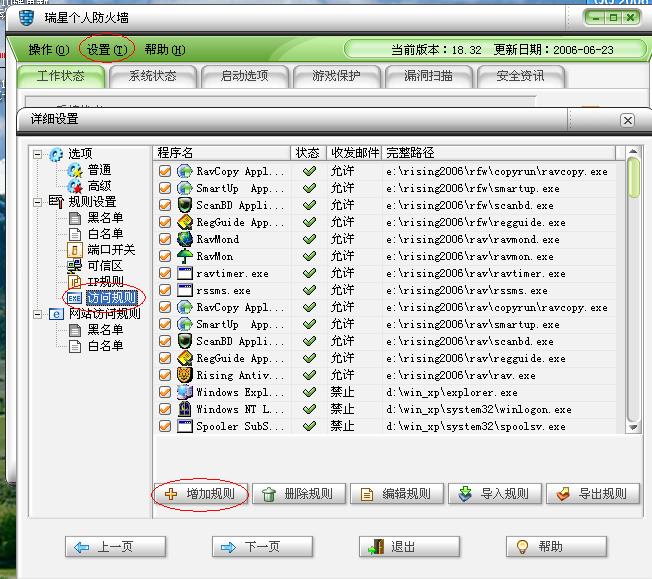Image resolution: width=652 pixels, height=579 pixels.
Task: Click the green status checkmark of RavMond
Action: pyautogui.click(x=309, y=239)
